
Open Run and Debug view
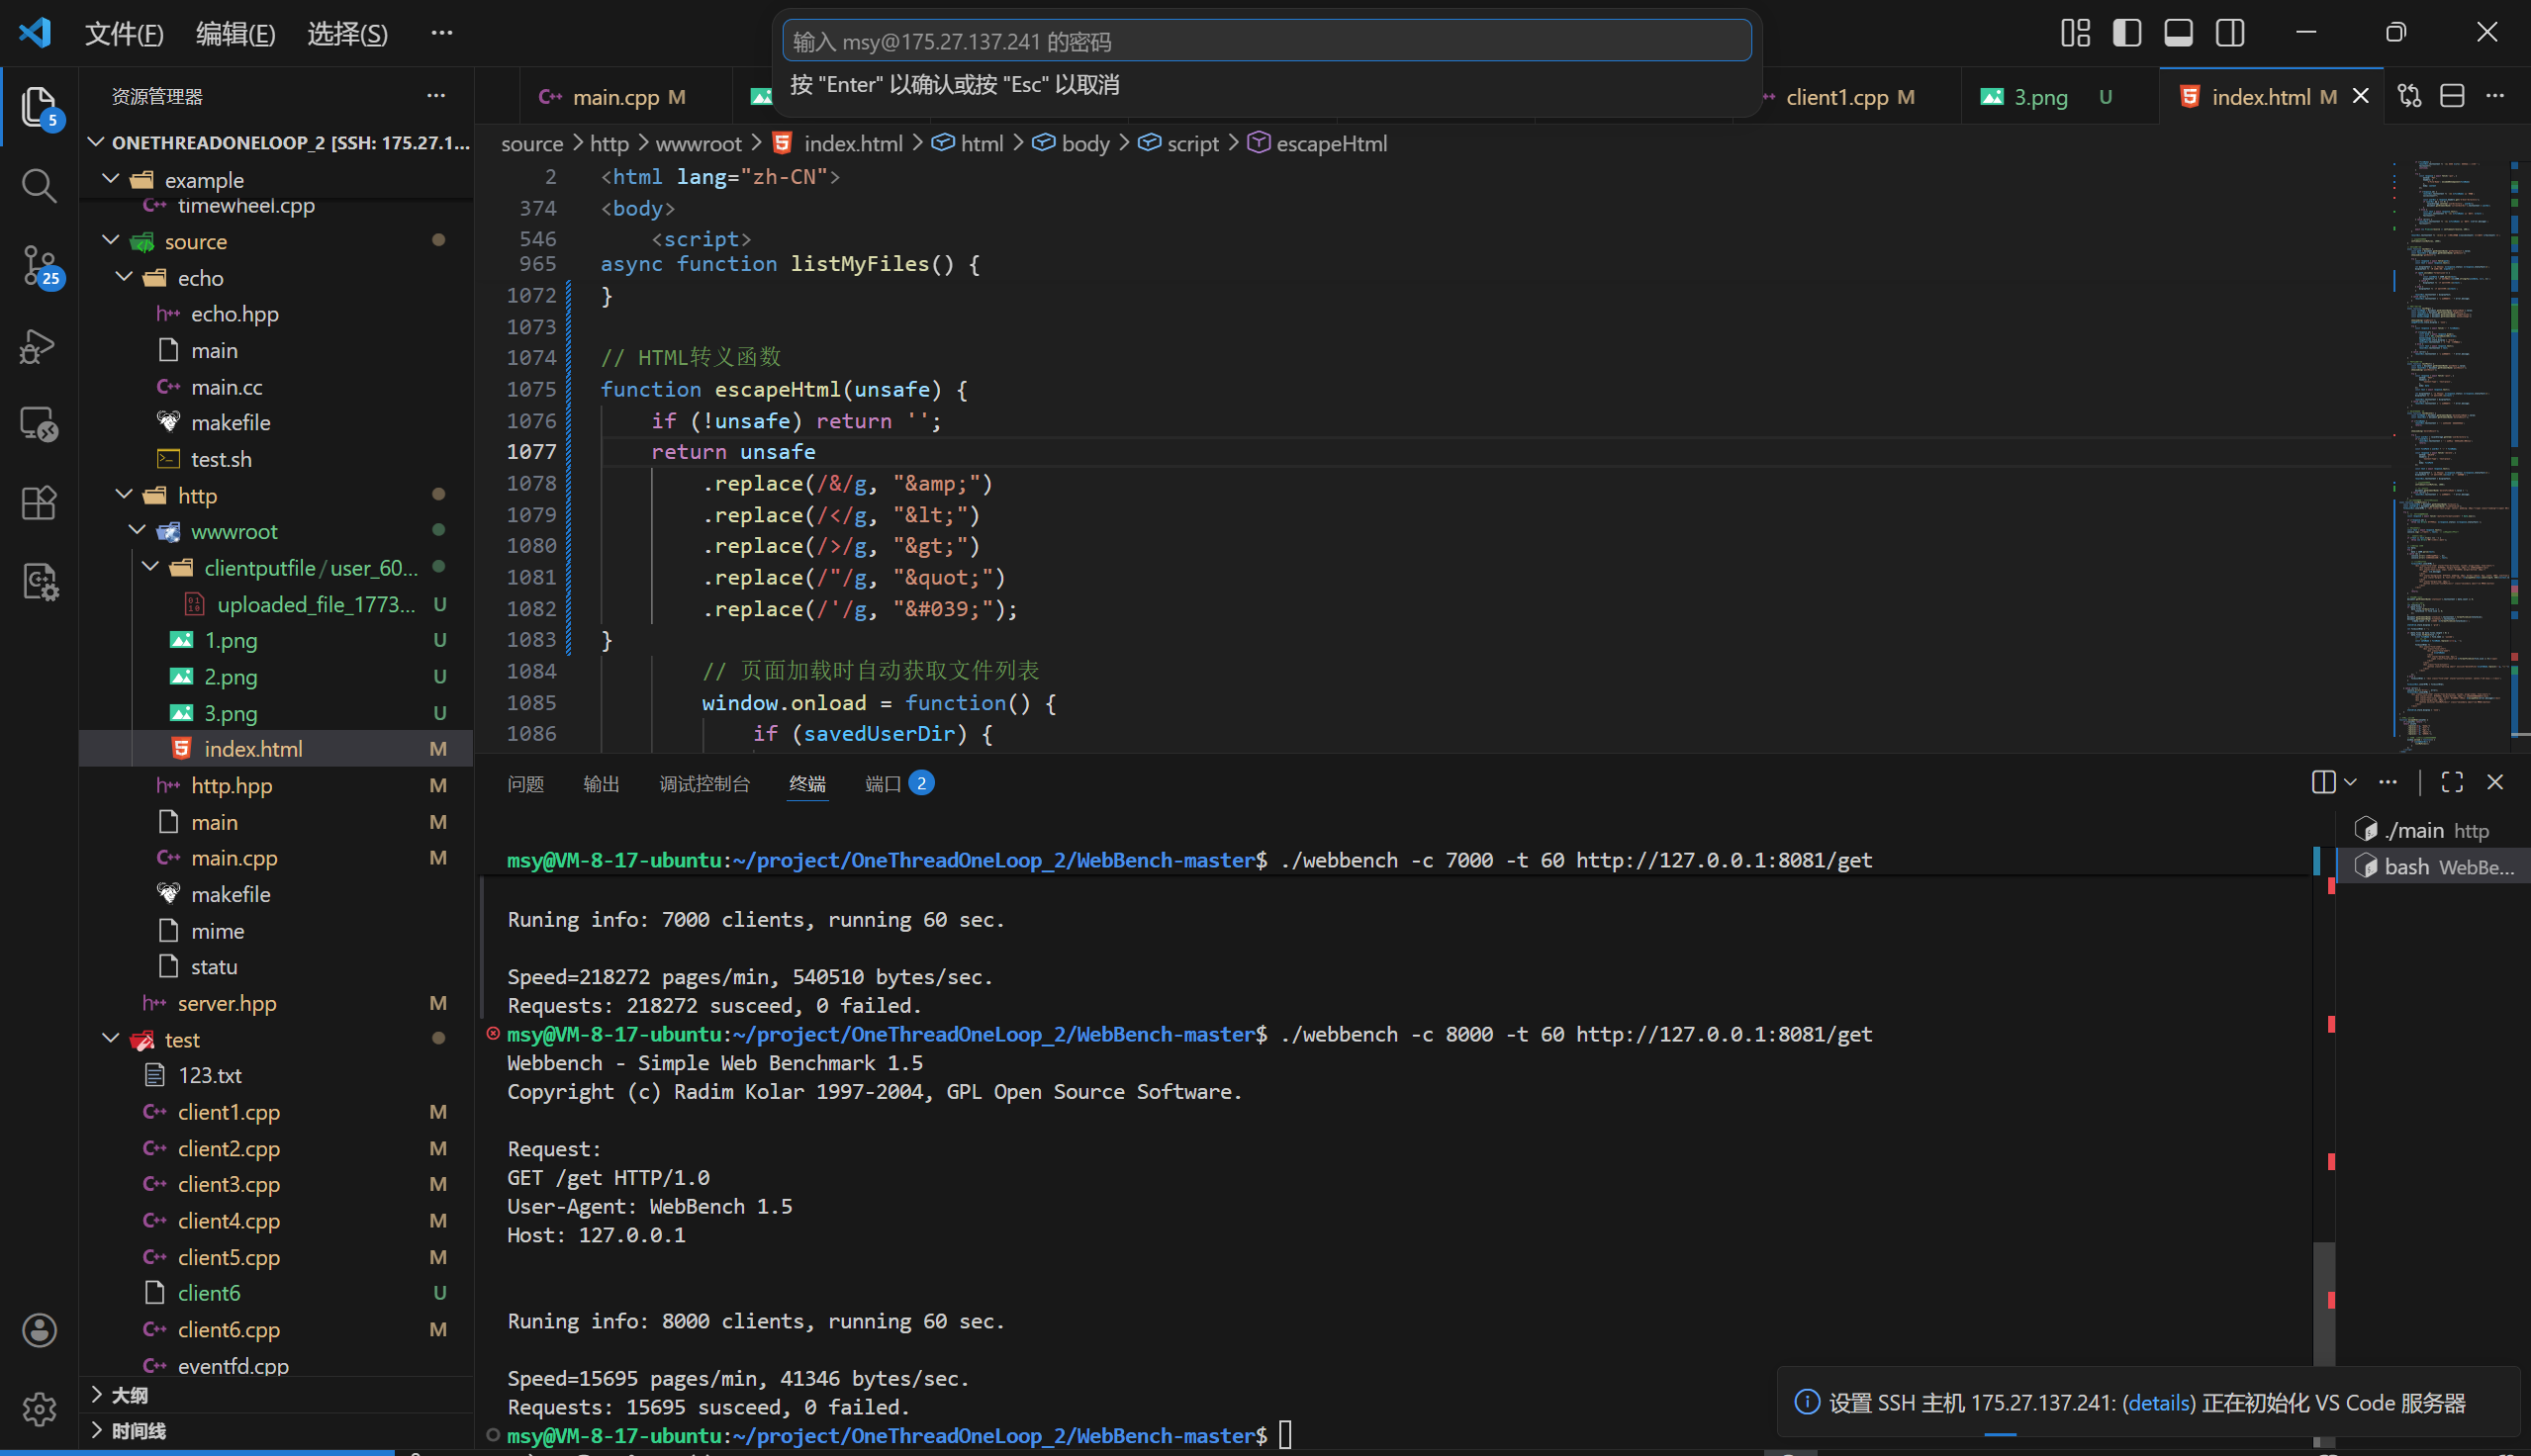(x=38, y=346)
